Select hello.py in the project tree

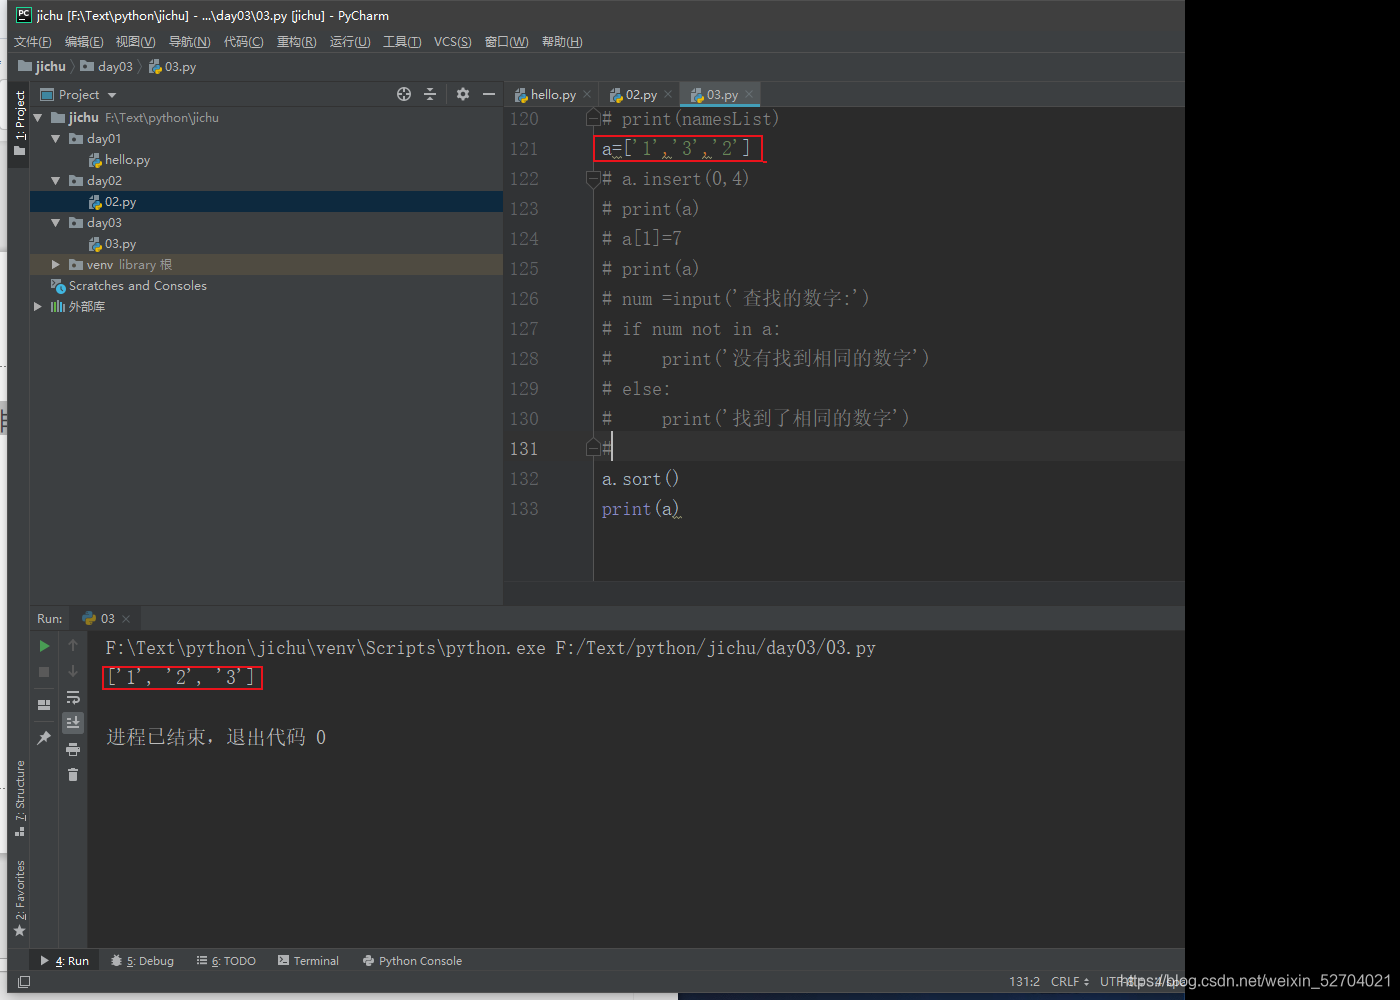[119, 160]
